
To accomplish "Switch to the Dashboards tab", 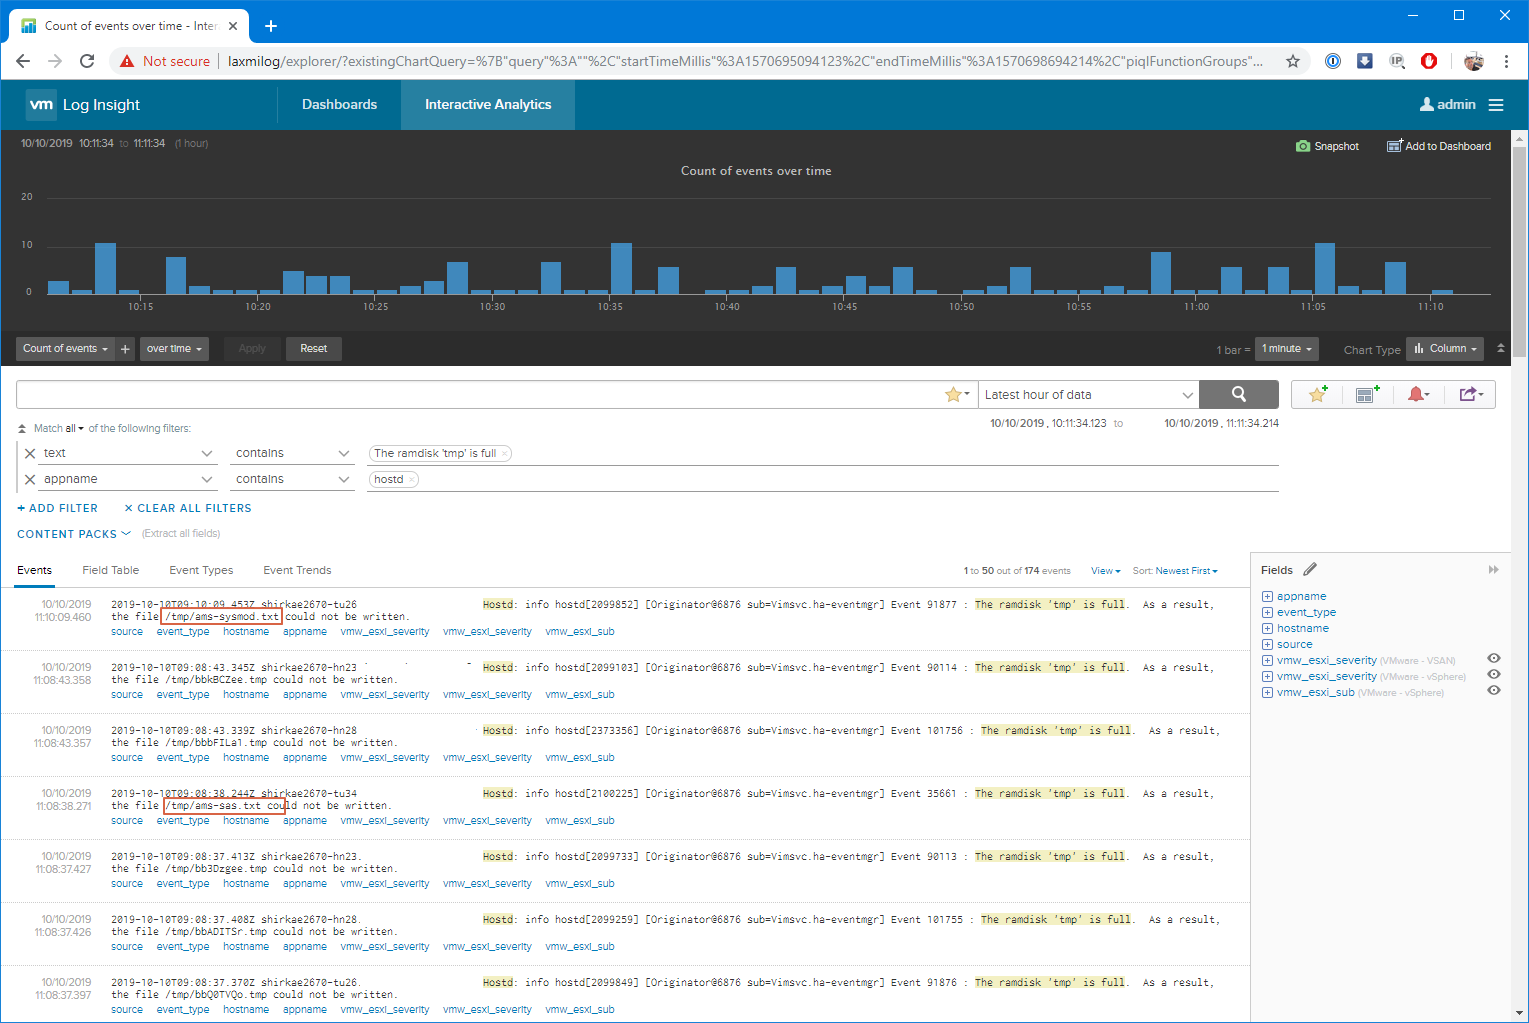I will coord(339,105).
